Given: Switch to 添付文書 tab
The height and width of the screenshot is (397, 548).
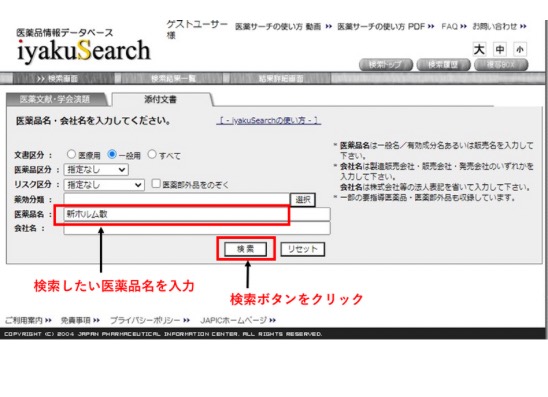Looking at the screenshot, I should [x=161, y=100].
